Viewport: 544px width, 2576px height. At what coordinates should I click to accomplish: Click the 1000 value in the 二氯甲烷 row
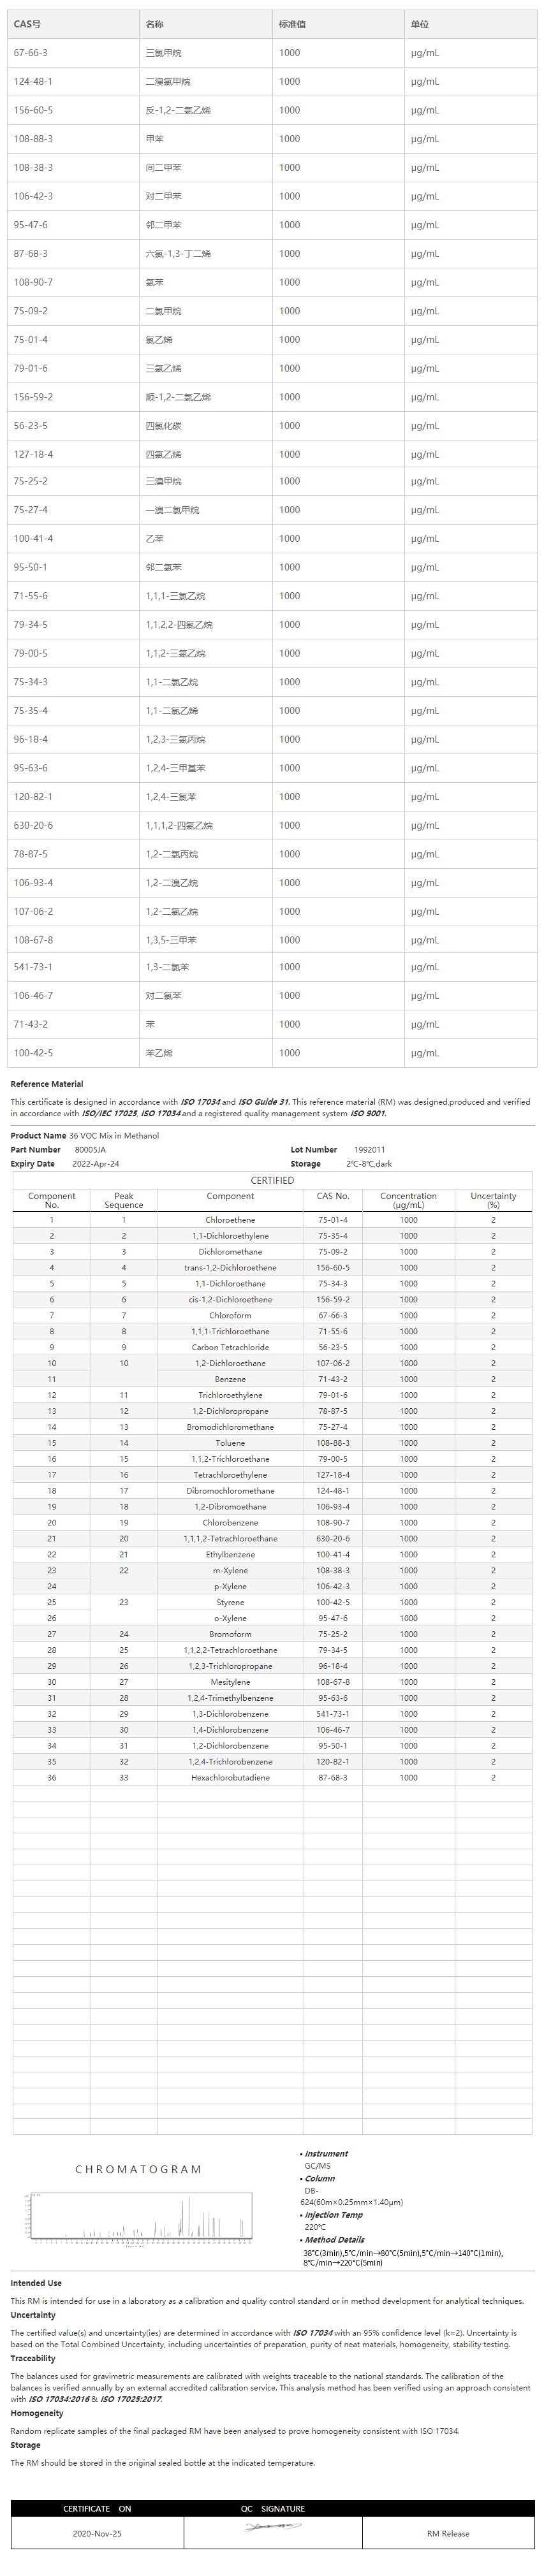289,311
